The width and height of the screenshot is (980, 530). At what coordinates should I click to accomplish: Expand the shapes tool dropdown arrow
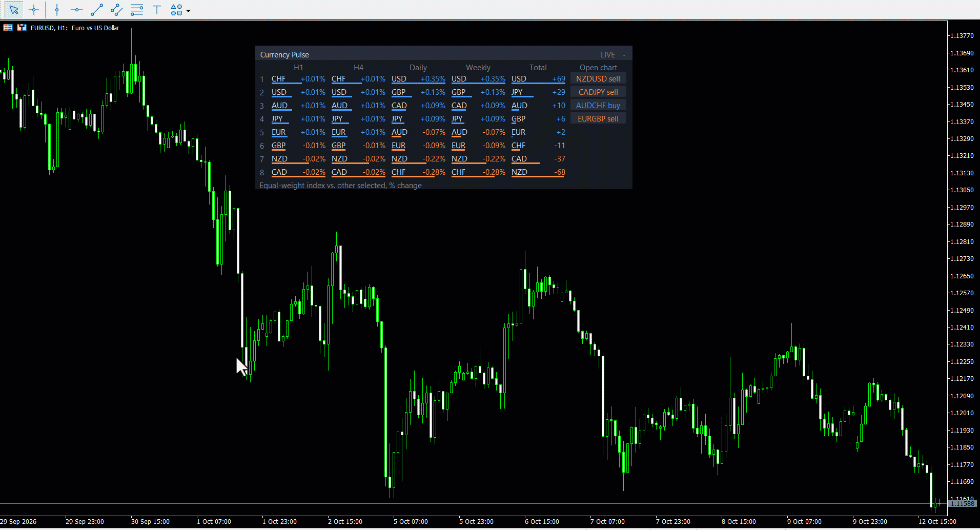188,11
